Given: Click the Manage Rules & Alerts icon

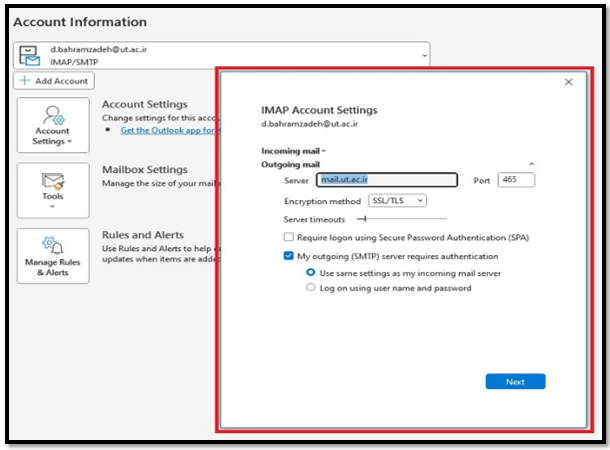Looking at the screenshot, I should (x=52, y=246).
